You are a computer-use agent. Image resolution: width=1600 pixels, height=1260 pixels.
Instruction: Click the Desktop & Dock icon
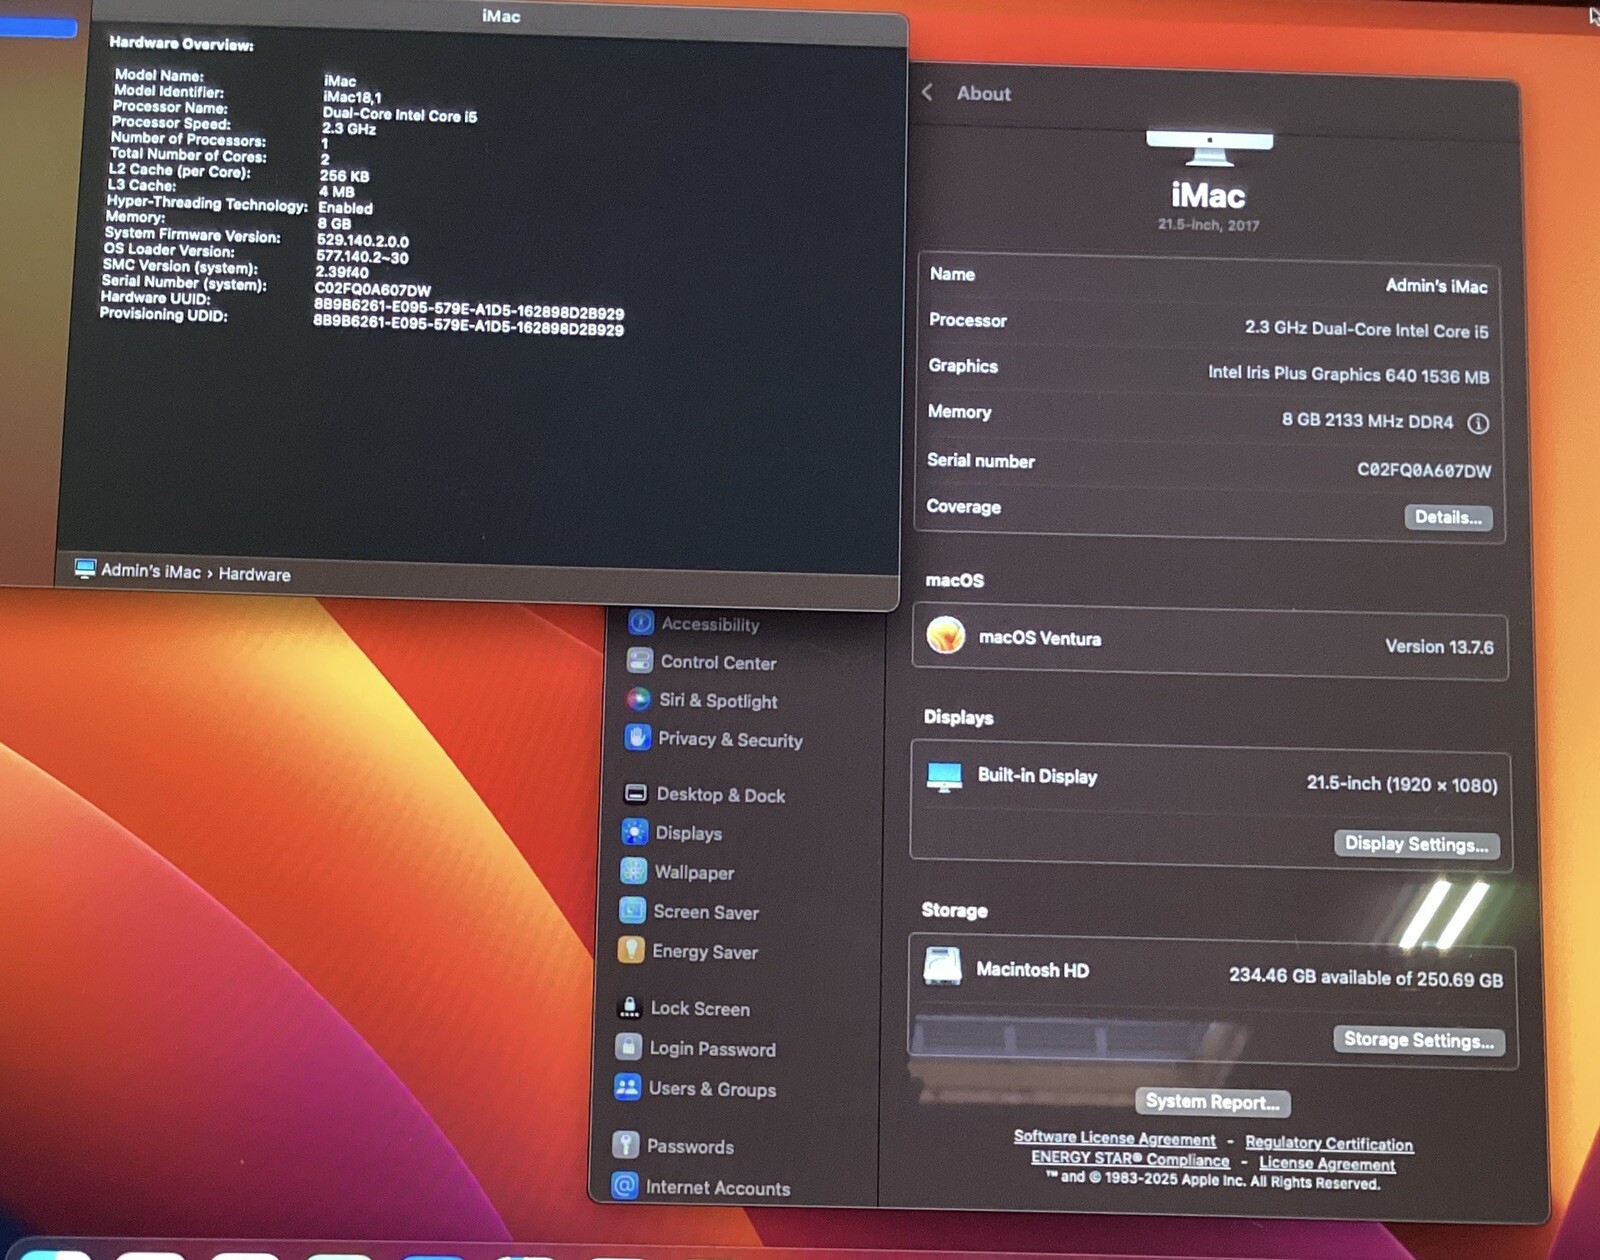(x=635, y=794)
